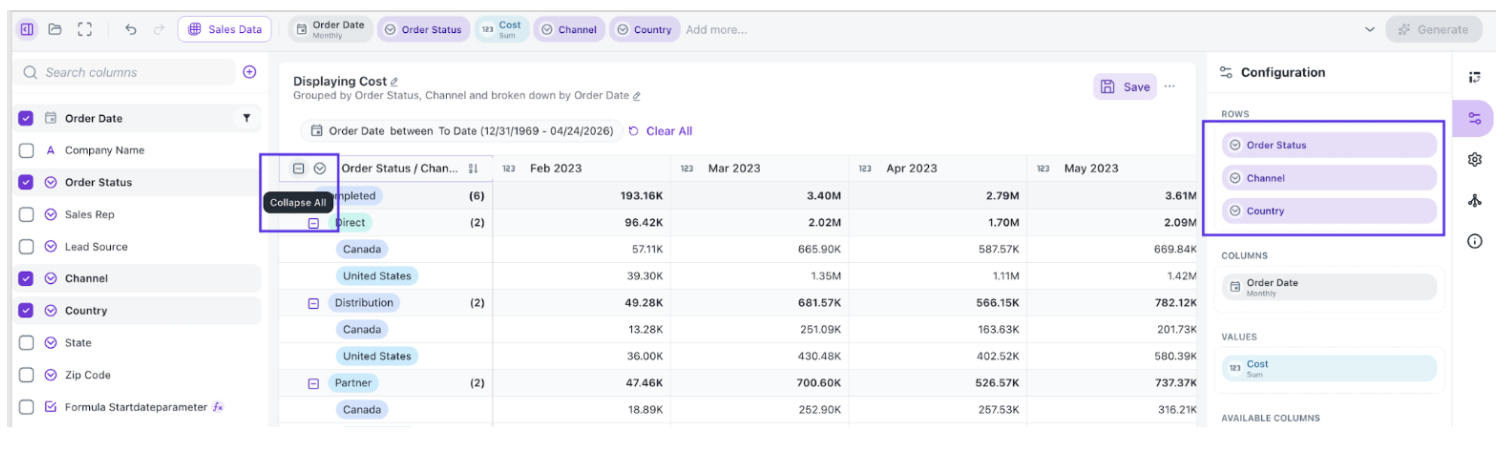Click the Clear All link
The width and height of the screenshot is (1512, 476).
[660, 131]
